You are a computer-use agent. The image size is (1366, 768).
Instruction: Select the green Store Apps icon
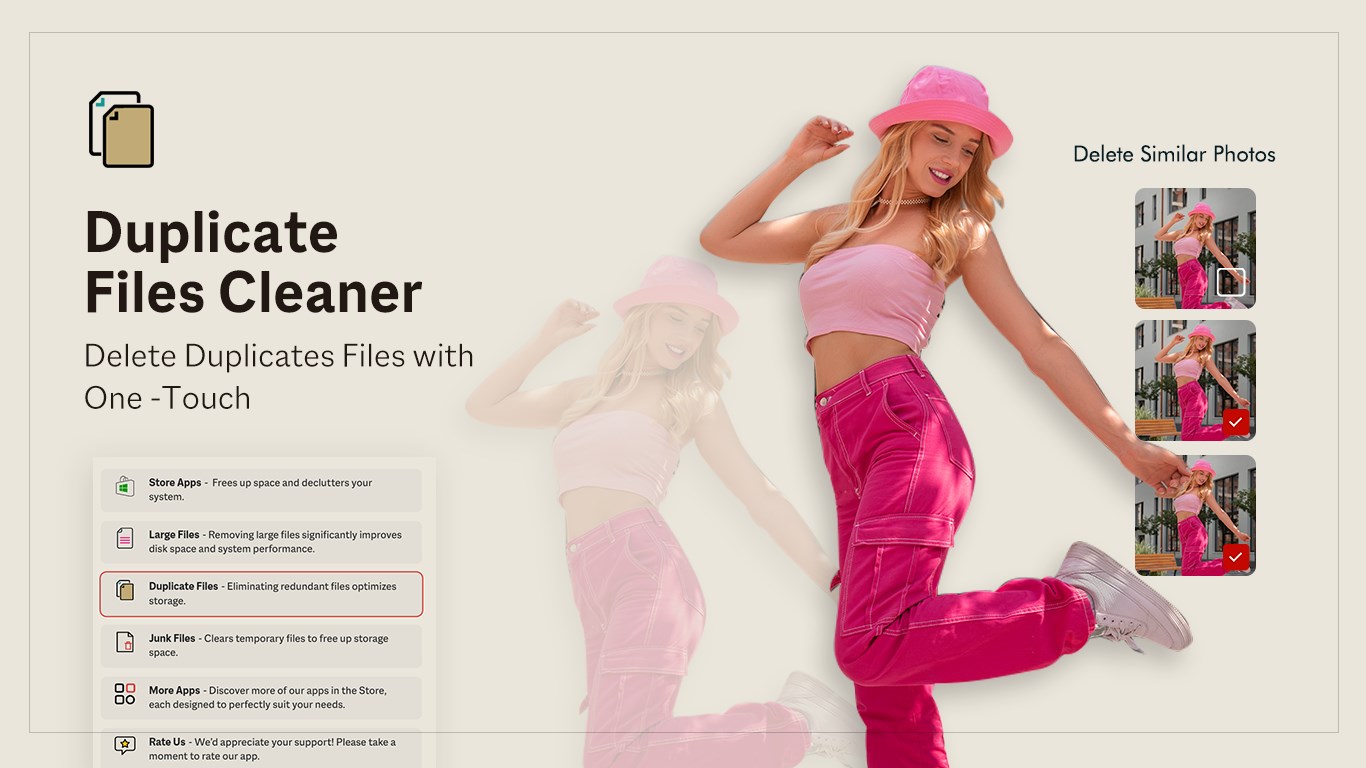tap(125, 487)
